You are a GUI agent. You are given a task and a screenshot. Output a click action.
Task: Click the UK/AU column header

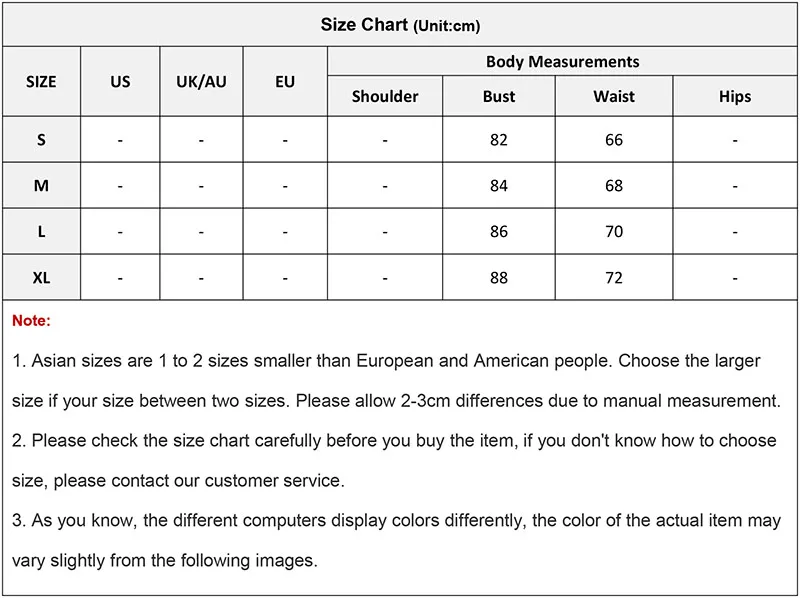coord(201,81)
